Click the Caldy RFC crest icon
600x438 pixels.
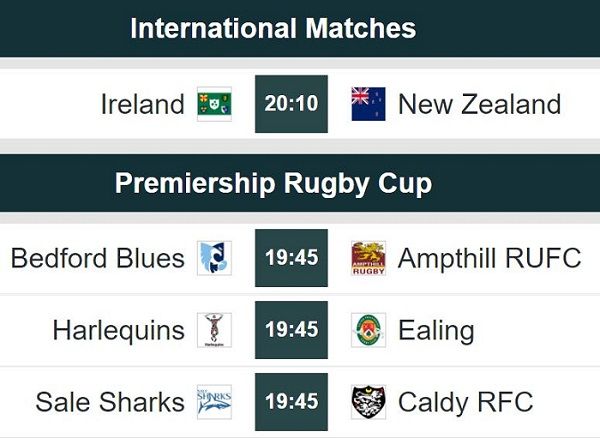tap(368, 402)
